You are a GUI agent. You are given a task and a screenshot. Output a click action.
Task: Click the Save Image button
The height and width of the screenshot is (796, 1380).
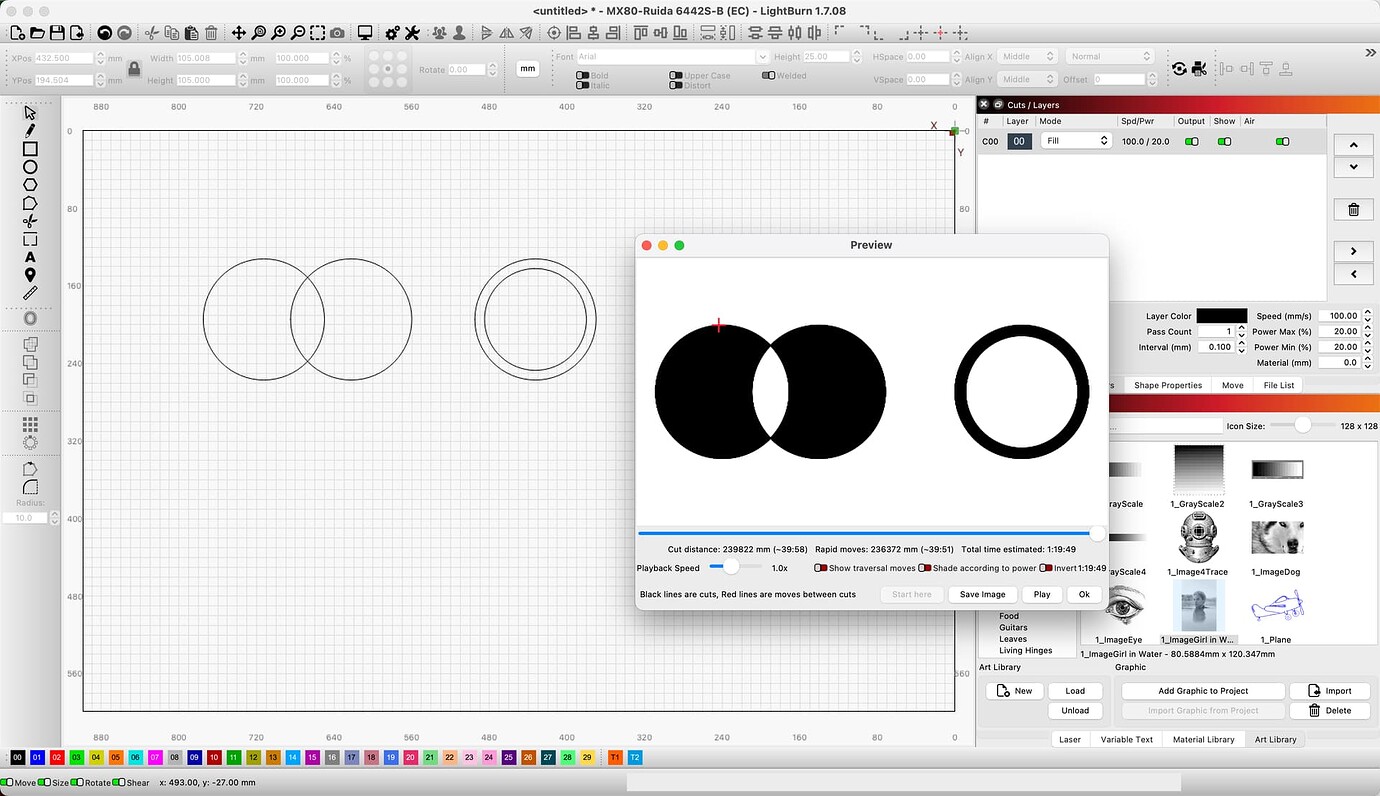coord(982,594)
